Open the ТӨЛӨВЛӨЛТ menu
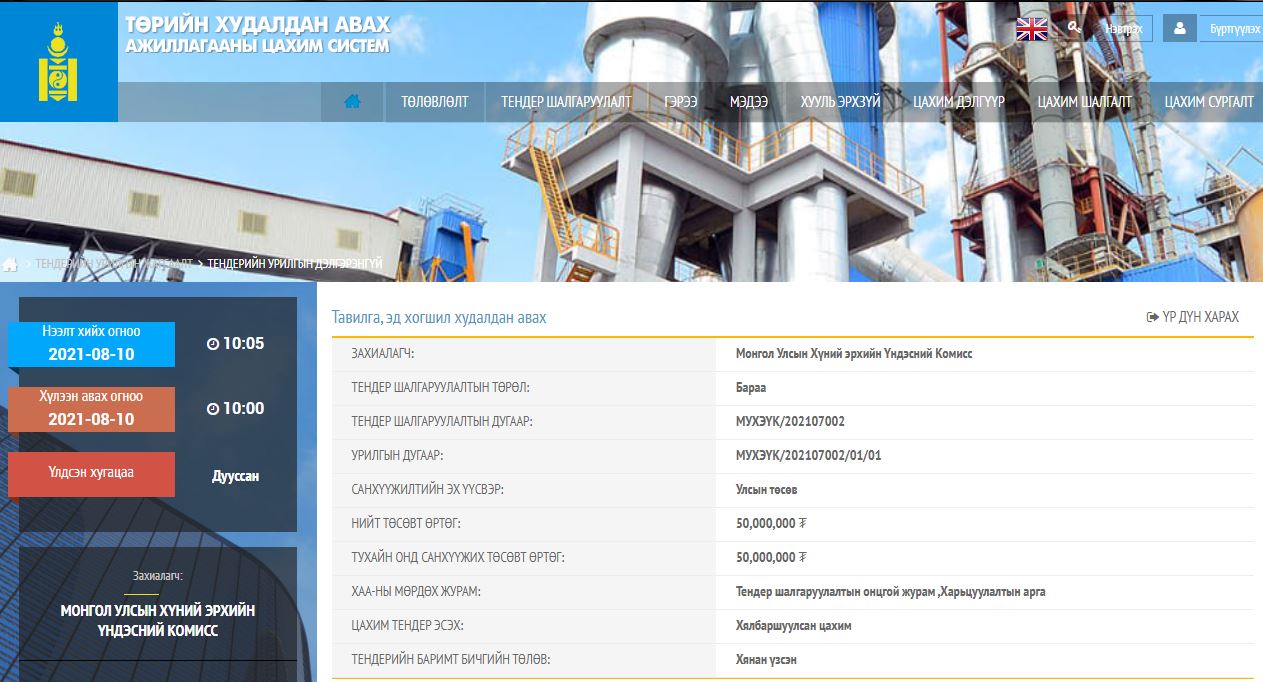 pos(434,102)
